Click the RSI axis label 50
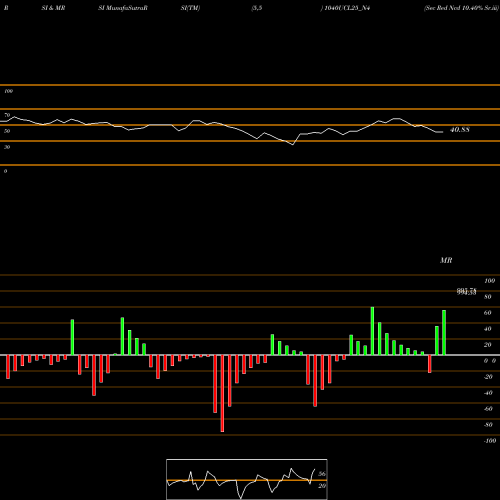Screen dimensions: 500x500 click(7, 131)
